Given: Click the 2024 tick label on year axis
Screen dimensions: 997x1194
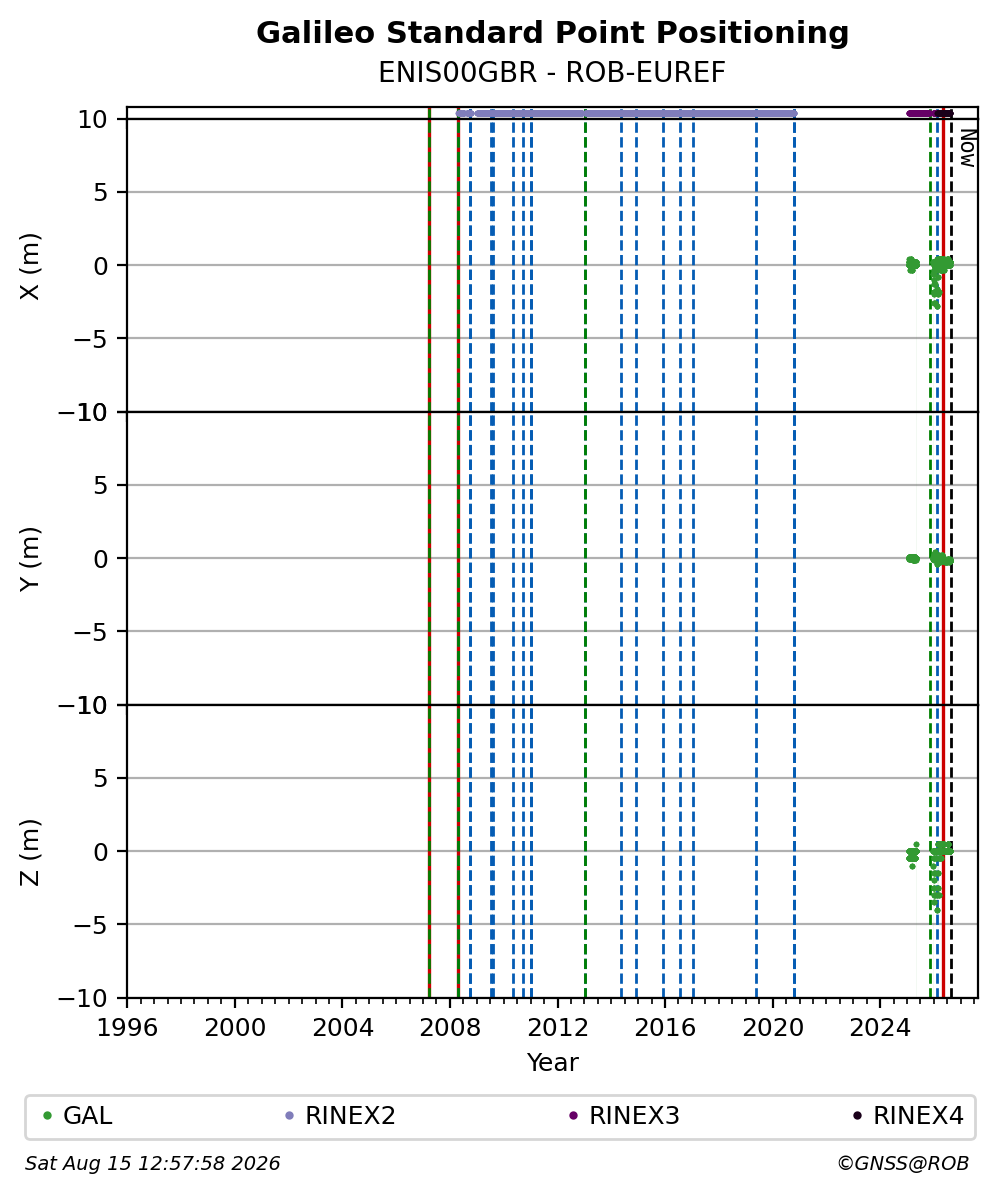Looking at the screenshot, I should 880,1029.
